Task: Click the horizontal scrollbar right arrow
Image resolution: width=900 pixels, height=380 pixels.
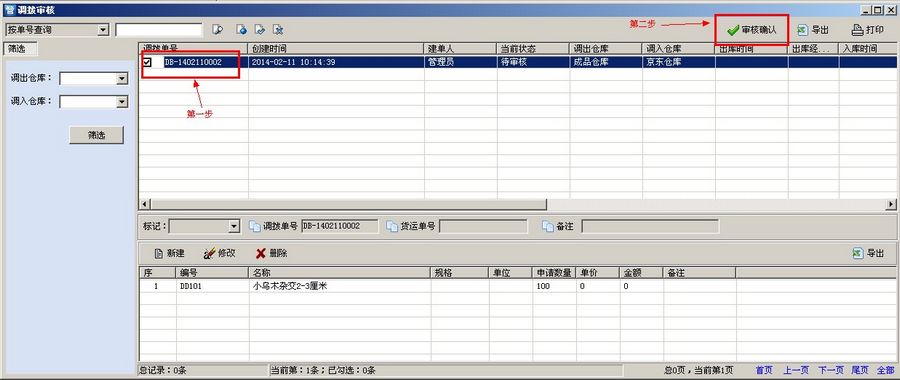Action: (891, 204)
